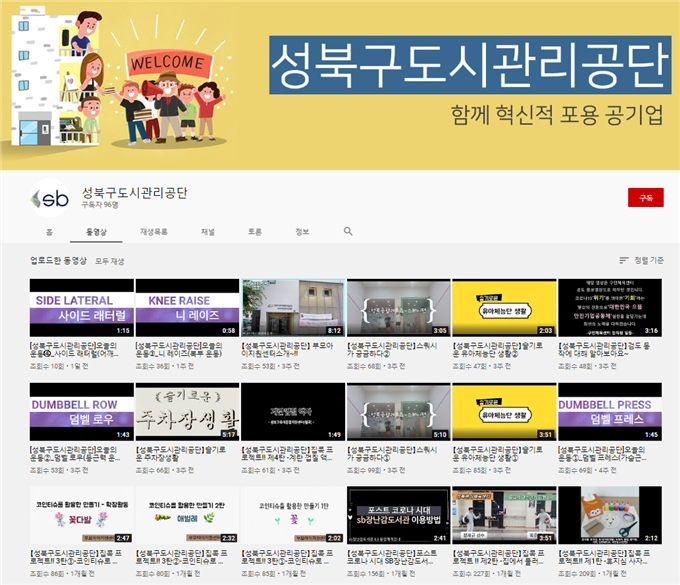Image resolution: width=680 pixels, height=585 pixels.
Task: Open the 채널 tab
Action: coord(207,231)
